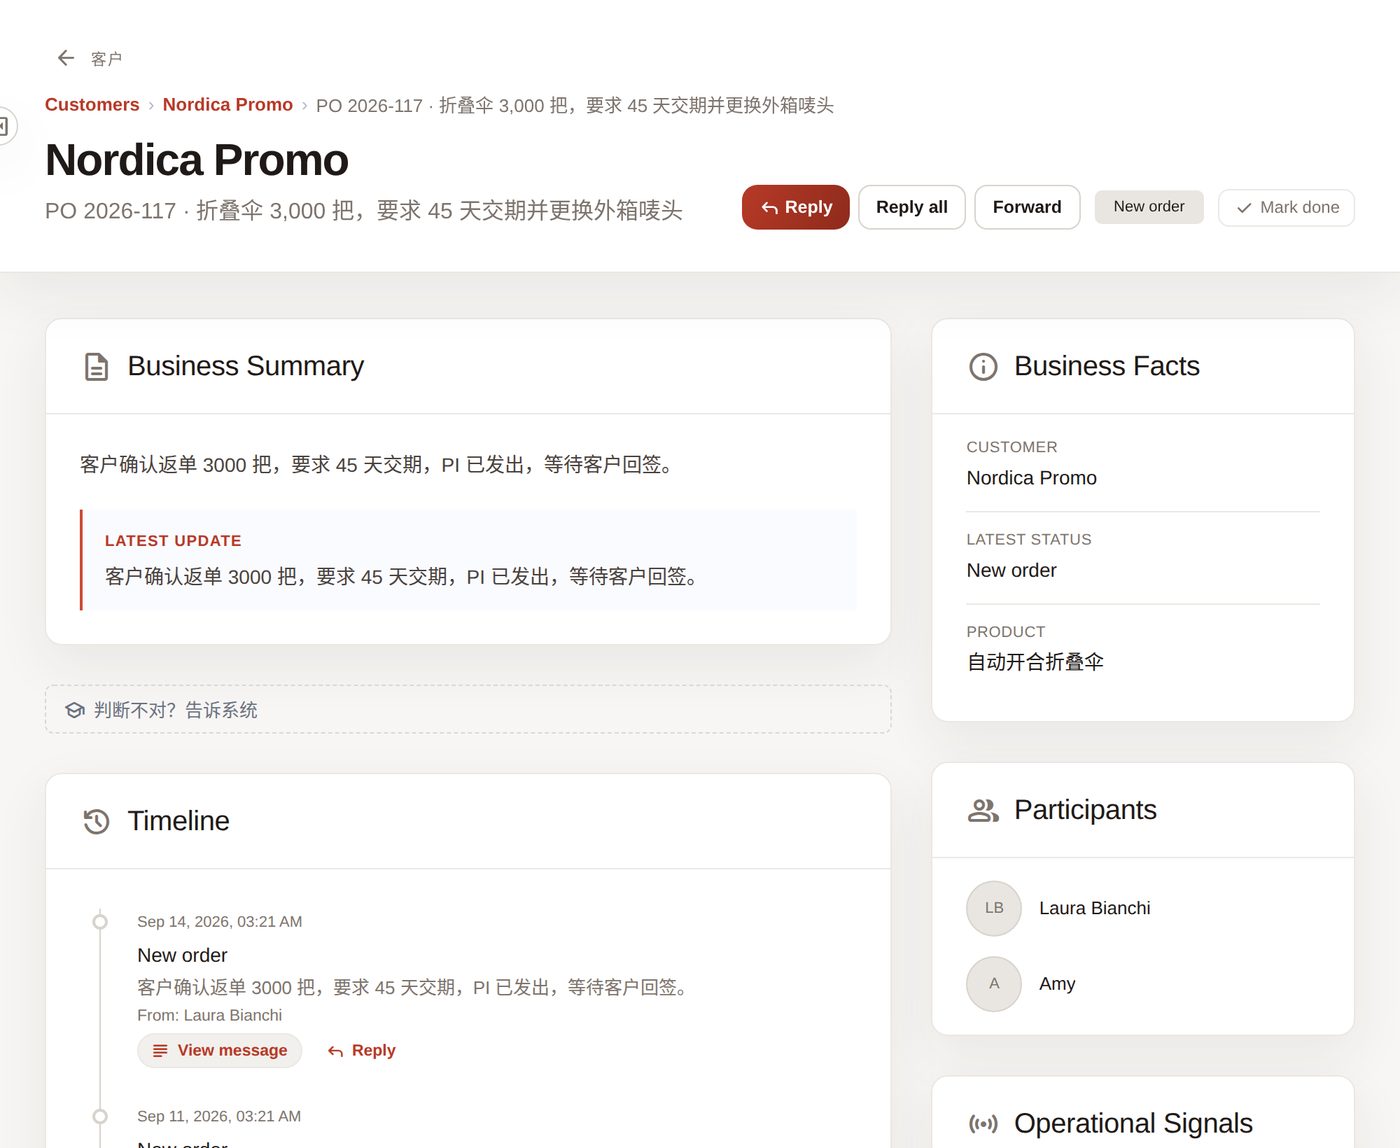Click the Business Facts info icon
Screen dimensions: 1400x1148
point(983,367)
